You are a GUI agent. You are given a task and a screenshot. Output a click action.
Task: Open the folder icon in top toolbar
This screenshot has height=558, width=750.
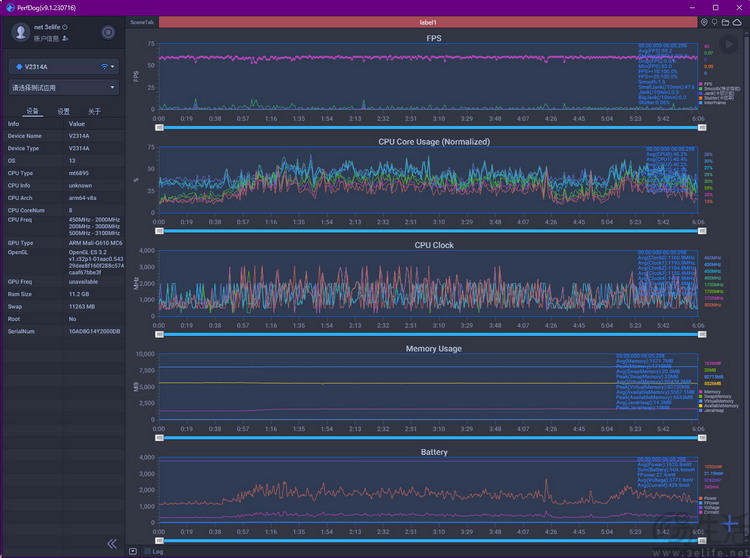tap(726, 22)
